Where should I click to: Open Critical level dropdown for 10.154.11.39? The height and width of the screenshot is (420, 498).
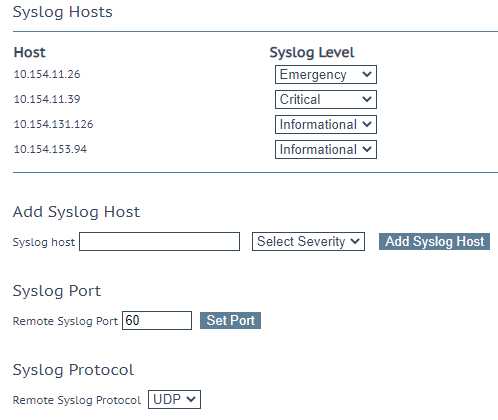(326, 99)
